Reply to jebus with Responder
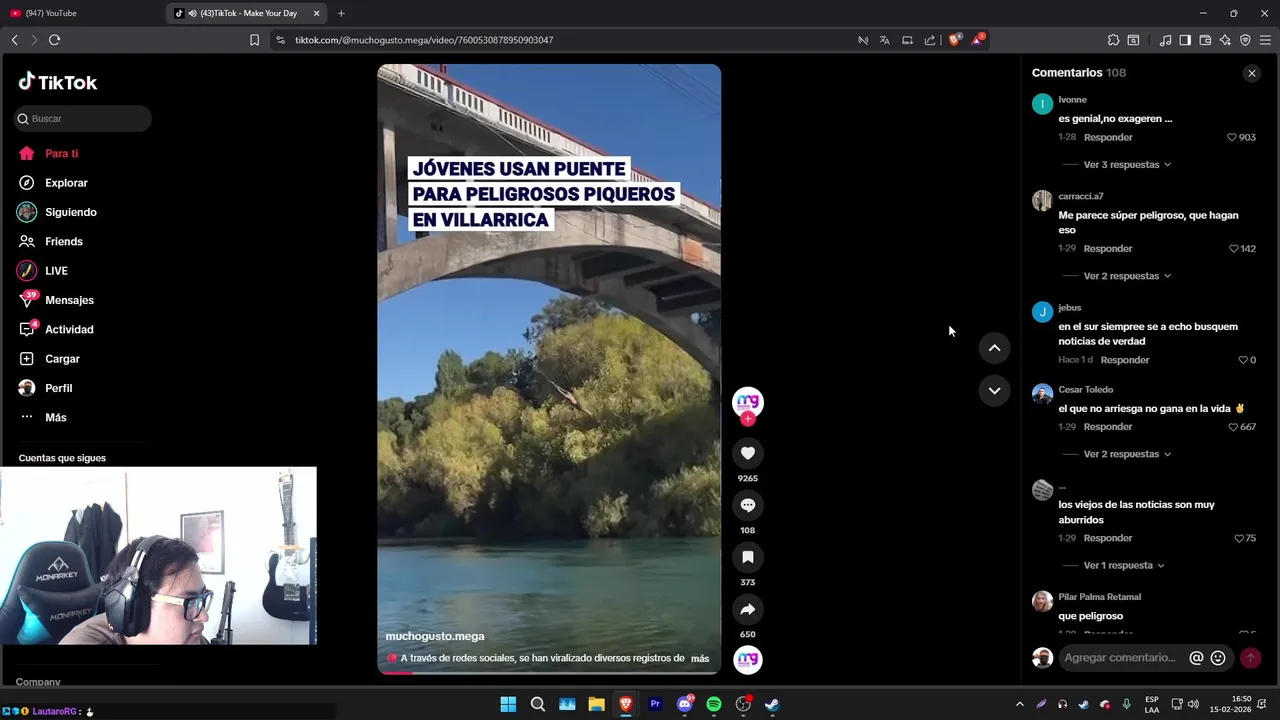The height and width of the screenshot is (720, 1280). (x=1125, y=360)
